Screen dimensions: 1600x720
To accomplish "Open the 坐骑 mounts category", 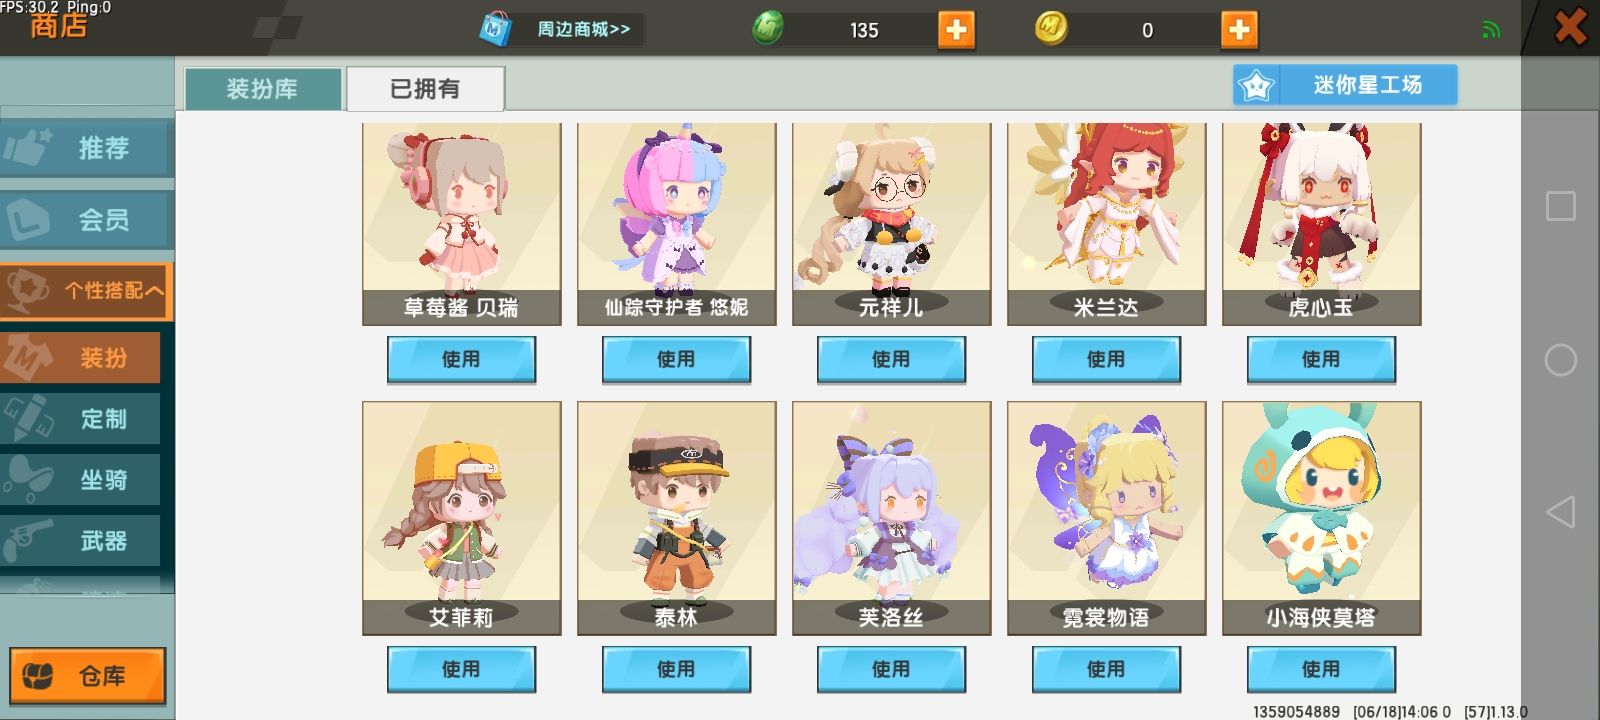I will tap(80, 480).
